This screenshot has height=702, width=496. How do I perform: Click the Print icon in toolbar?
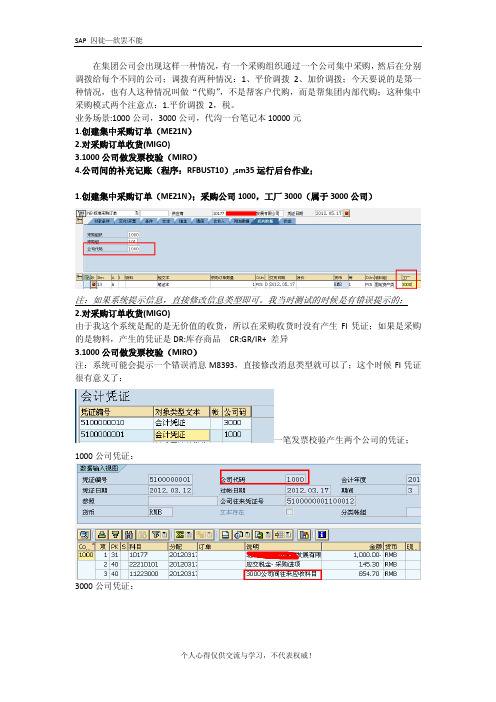[x=225, y=535]
